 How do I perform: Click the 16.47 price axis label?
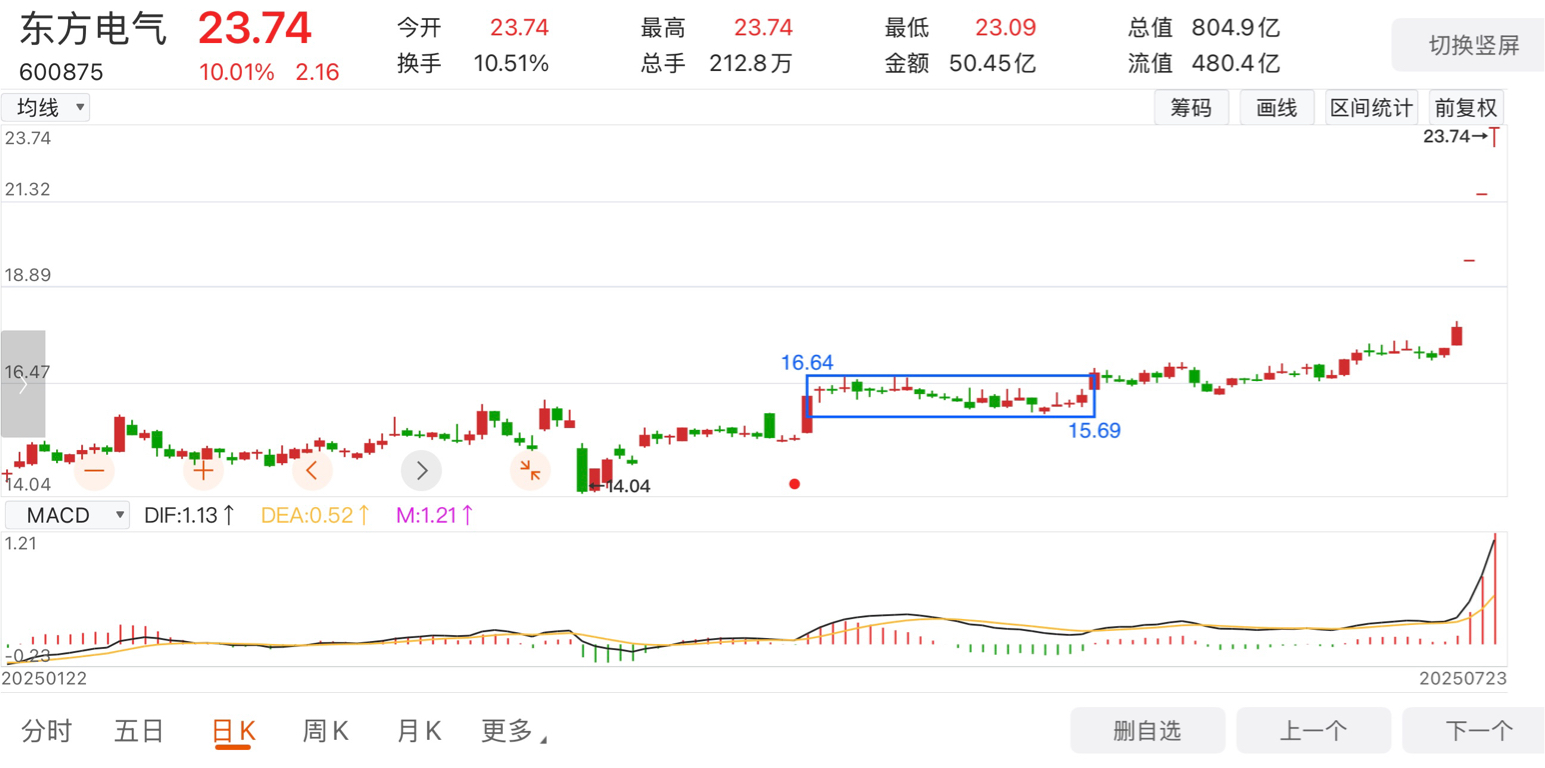[x=28, y=372]
